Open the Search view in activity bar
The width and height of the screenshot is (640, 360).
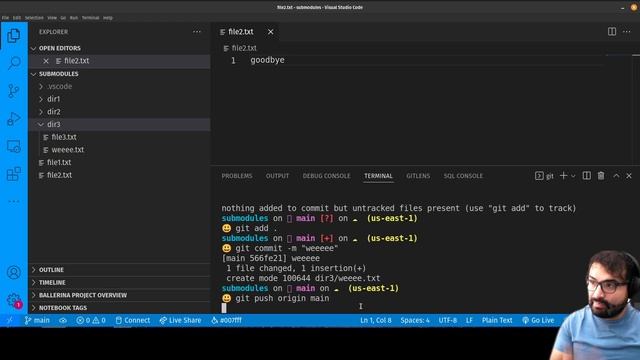[13, 63]
